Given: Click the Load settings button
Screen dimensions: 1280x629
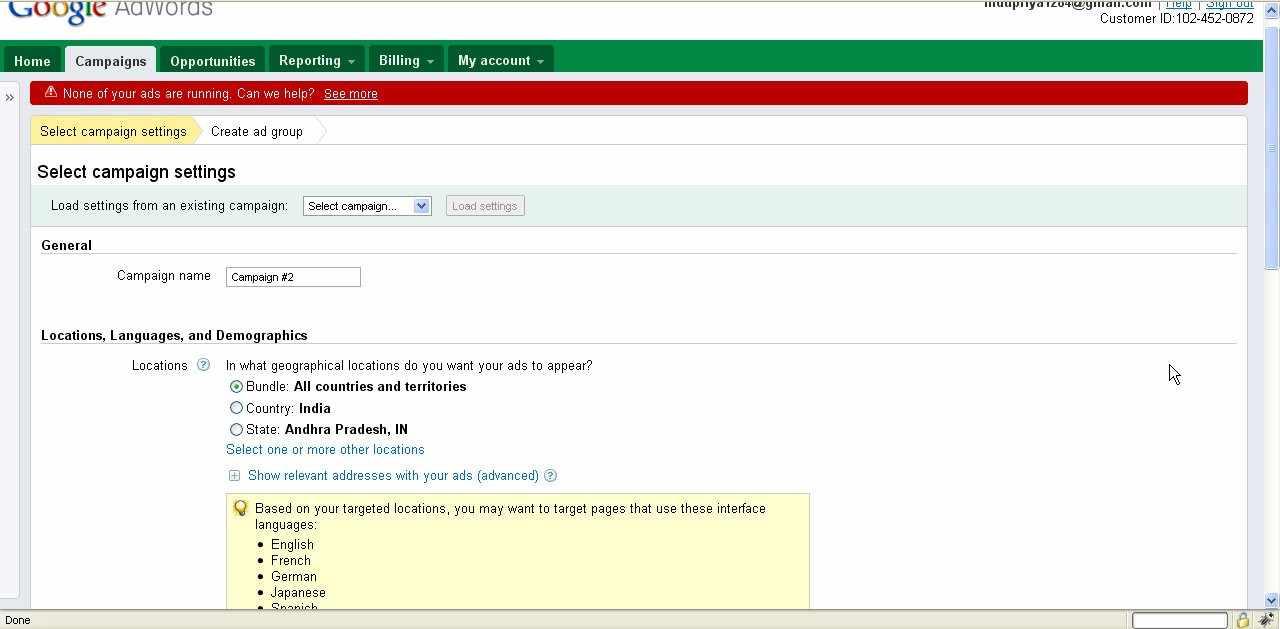Looking at the screenshot, I should pos(484,206).
